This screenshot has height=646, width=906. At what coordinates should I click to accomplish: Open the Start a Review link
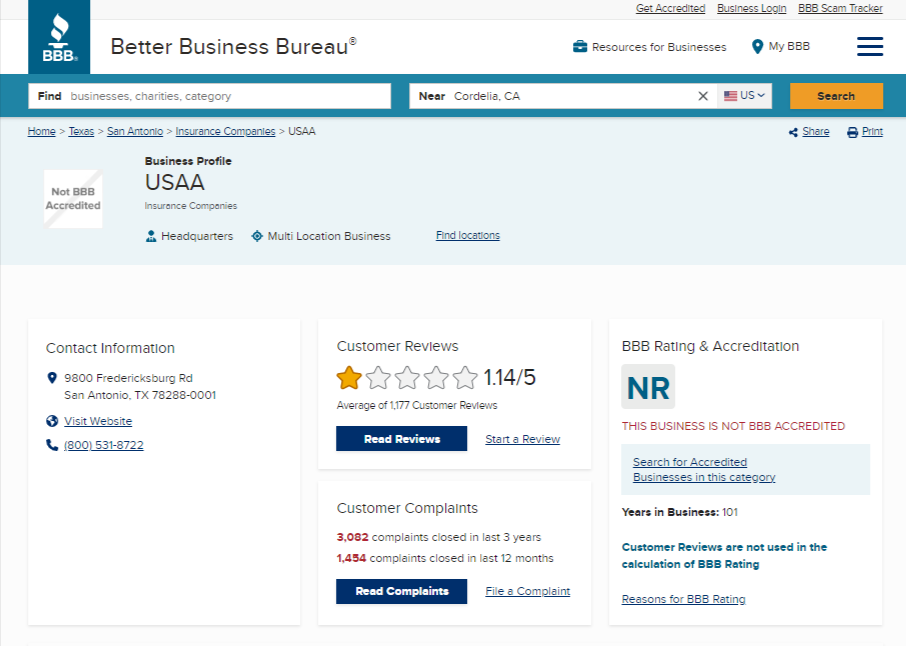(x=522, y=439)
